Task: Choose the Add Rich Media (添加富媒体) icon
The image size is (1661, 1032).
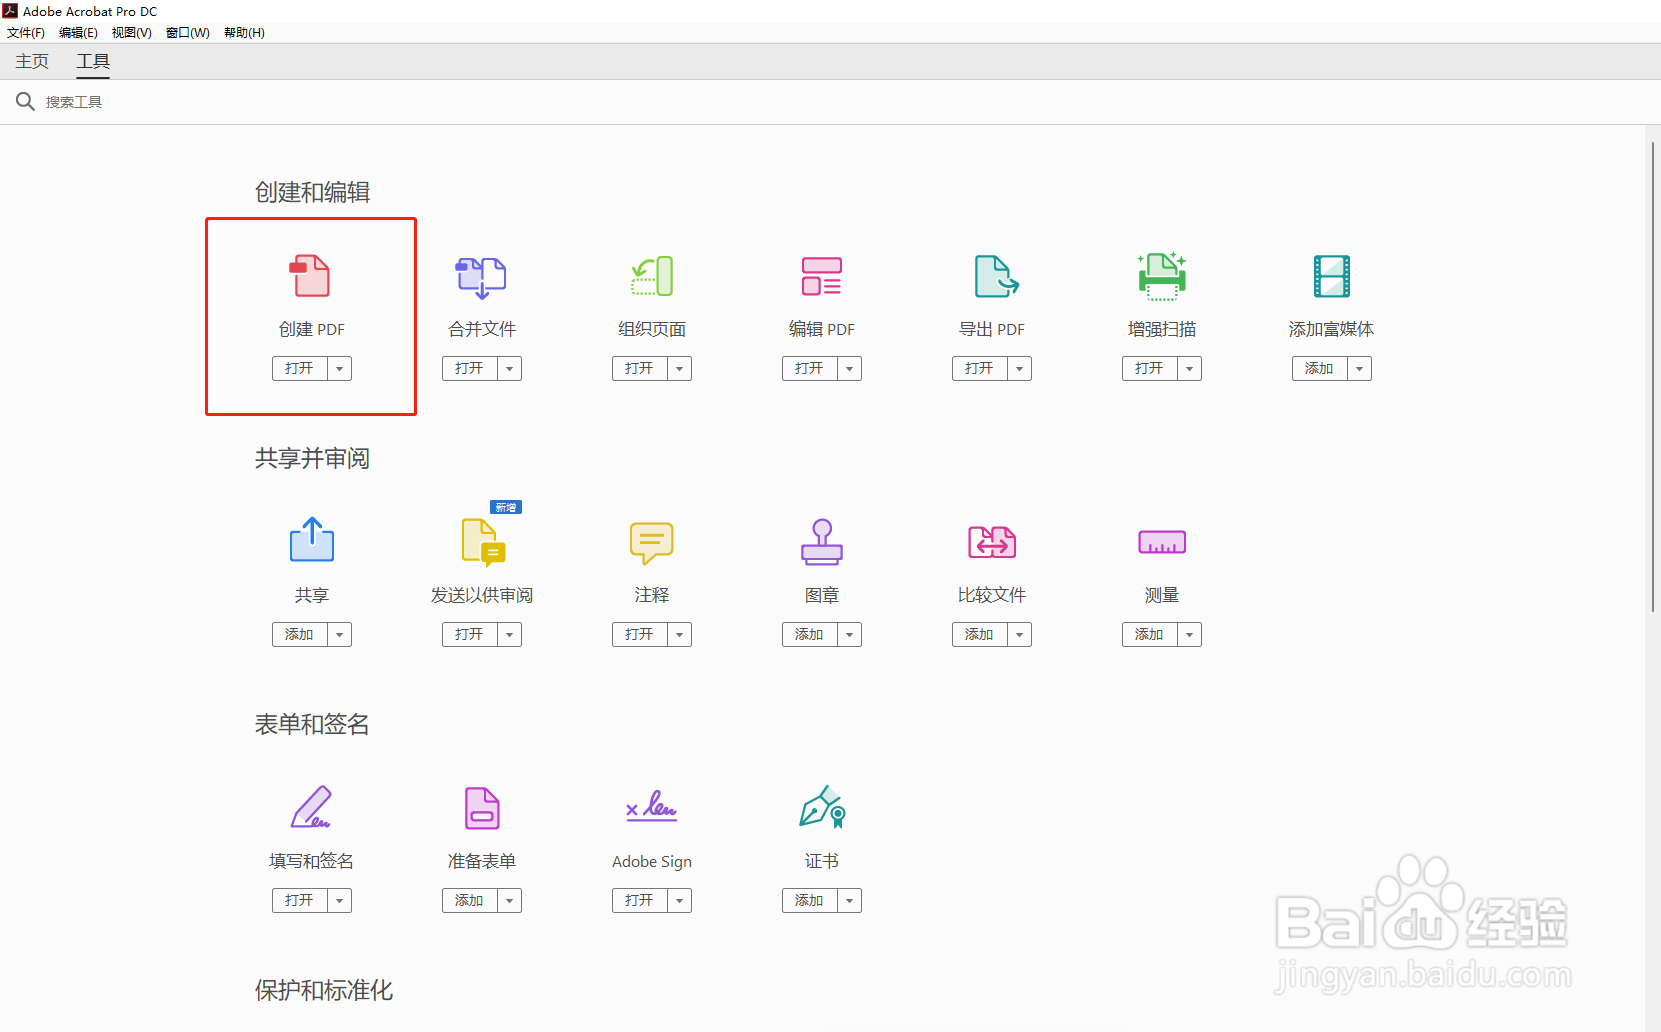Action: click(1332, 276)
